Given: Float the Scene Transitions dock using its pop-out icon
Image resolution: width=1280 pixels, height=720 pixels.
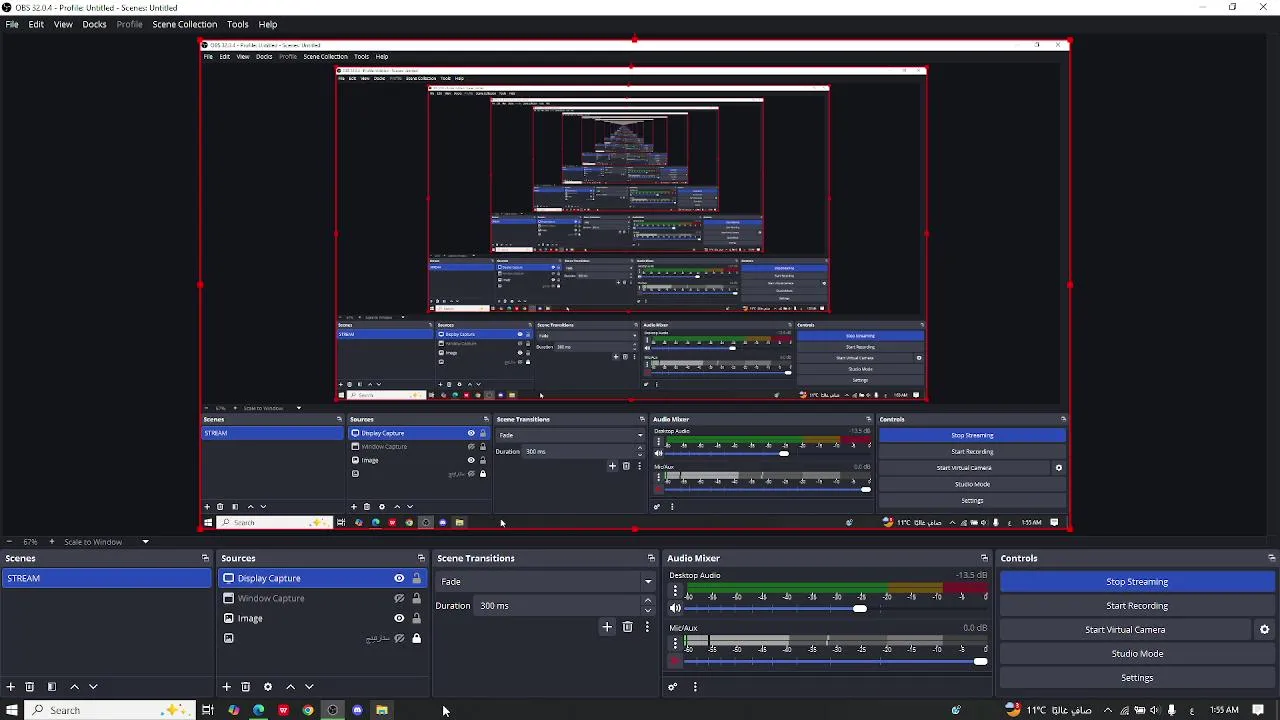Looking at the screenshot, I should pos(651,558).
